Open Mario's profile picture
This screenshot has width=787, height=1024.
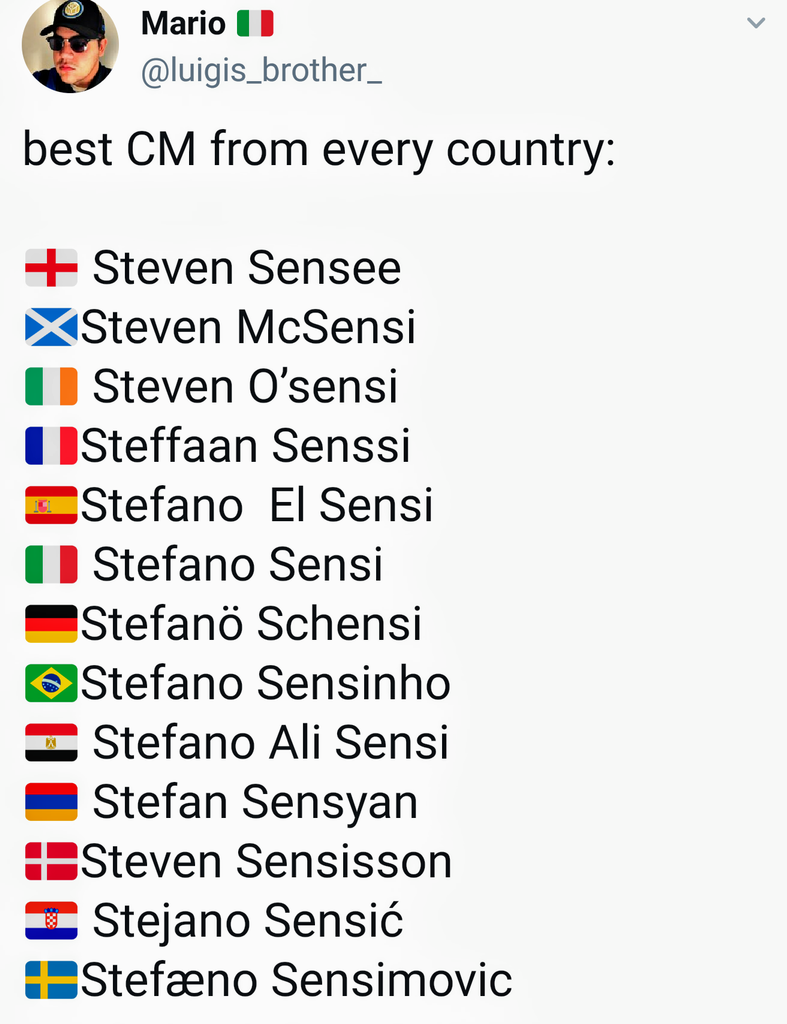70,45
